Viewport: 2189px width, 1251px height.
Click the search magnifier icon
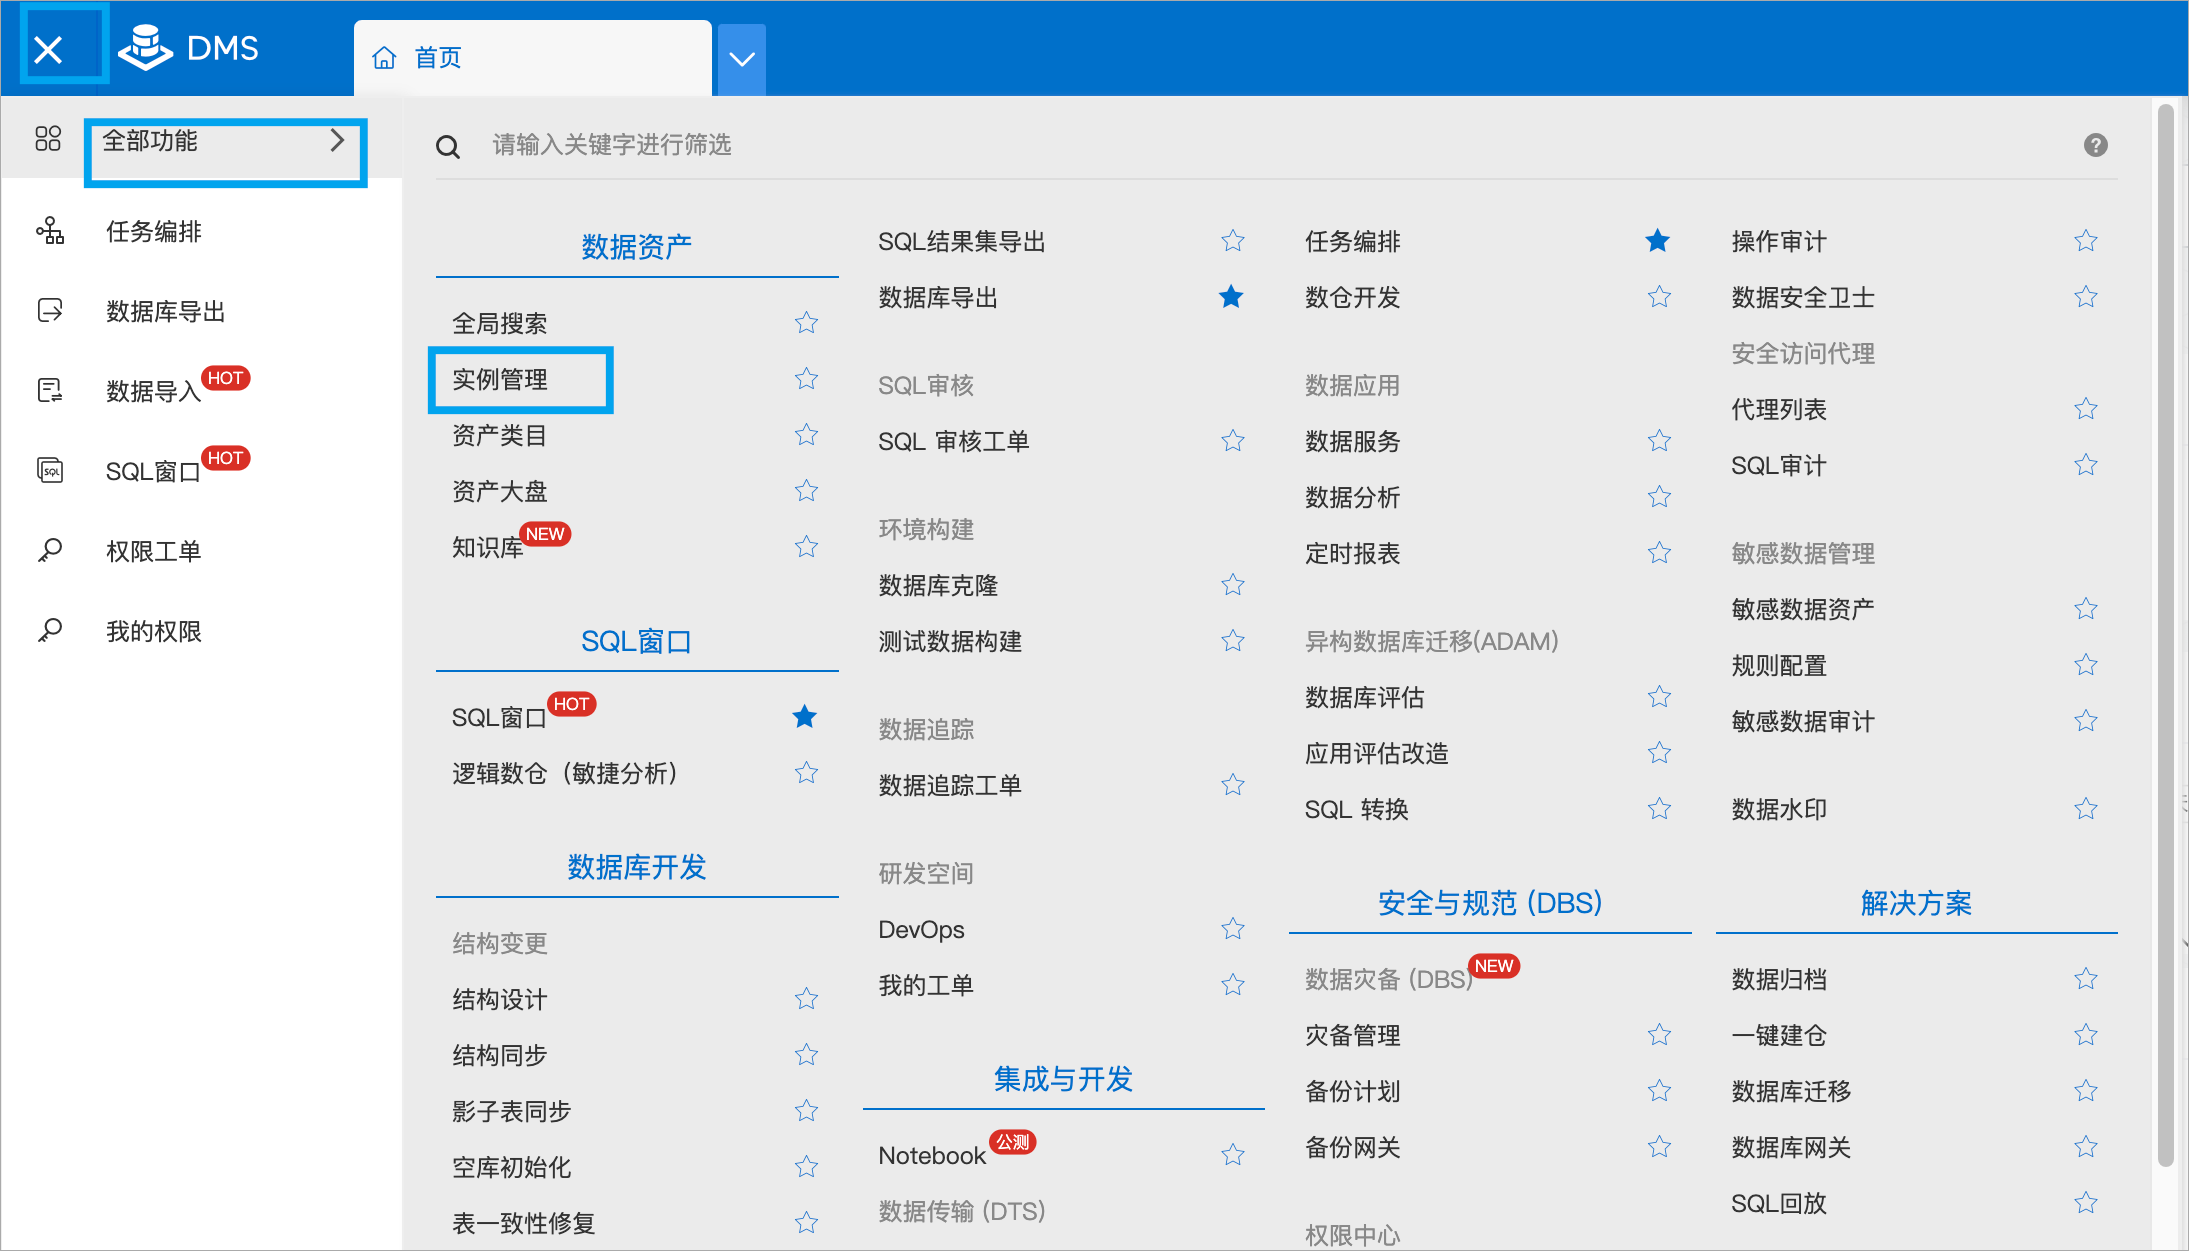coord(448,147)
